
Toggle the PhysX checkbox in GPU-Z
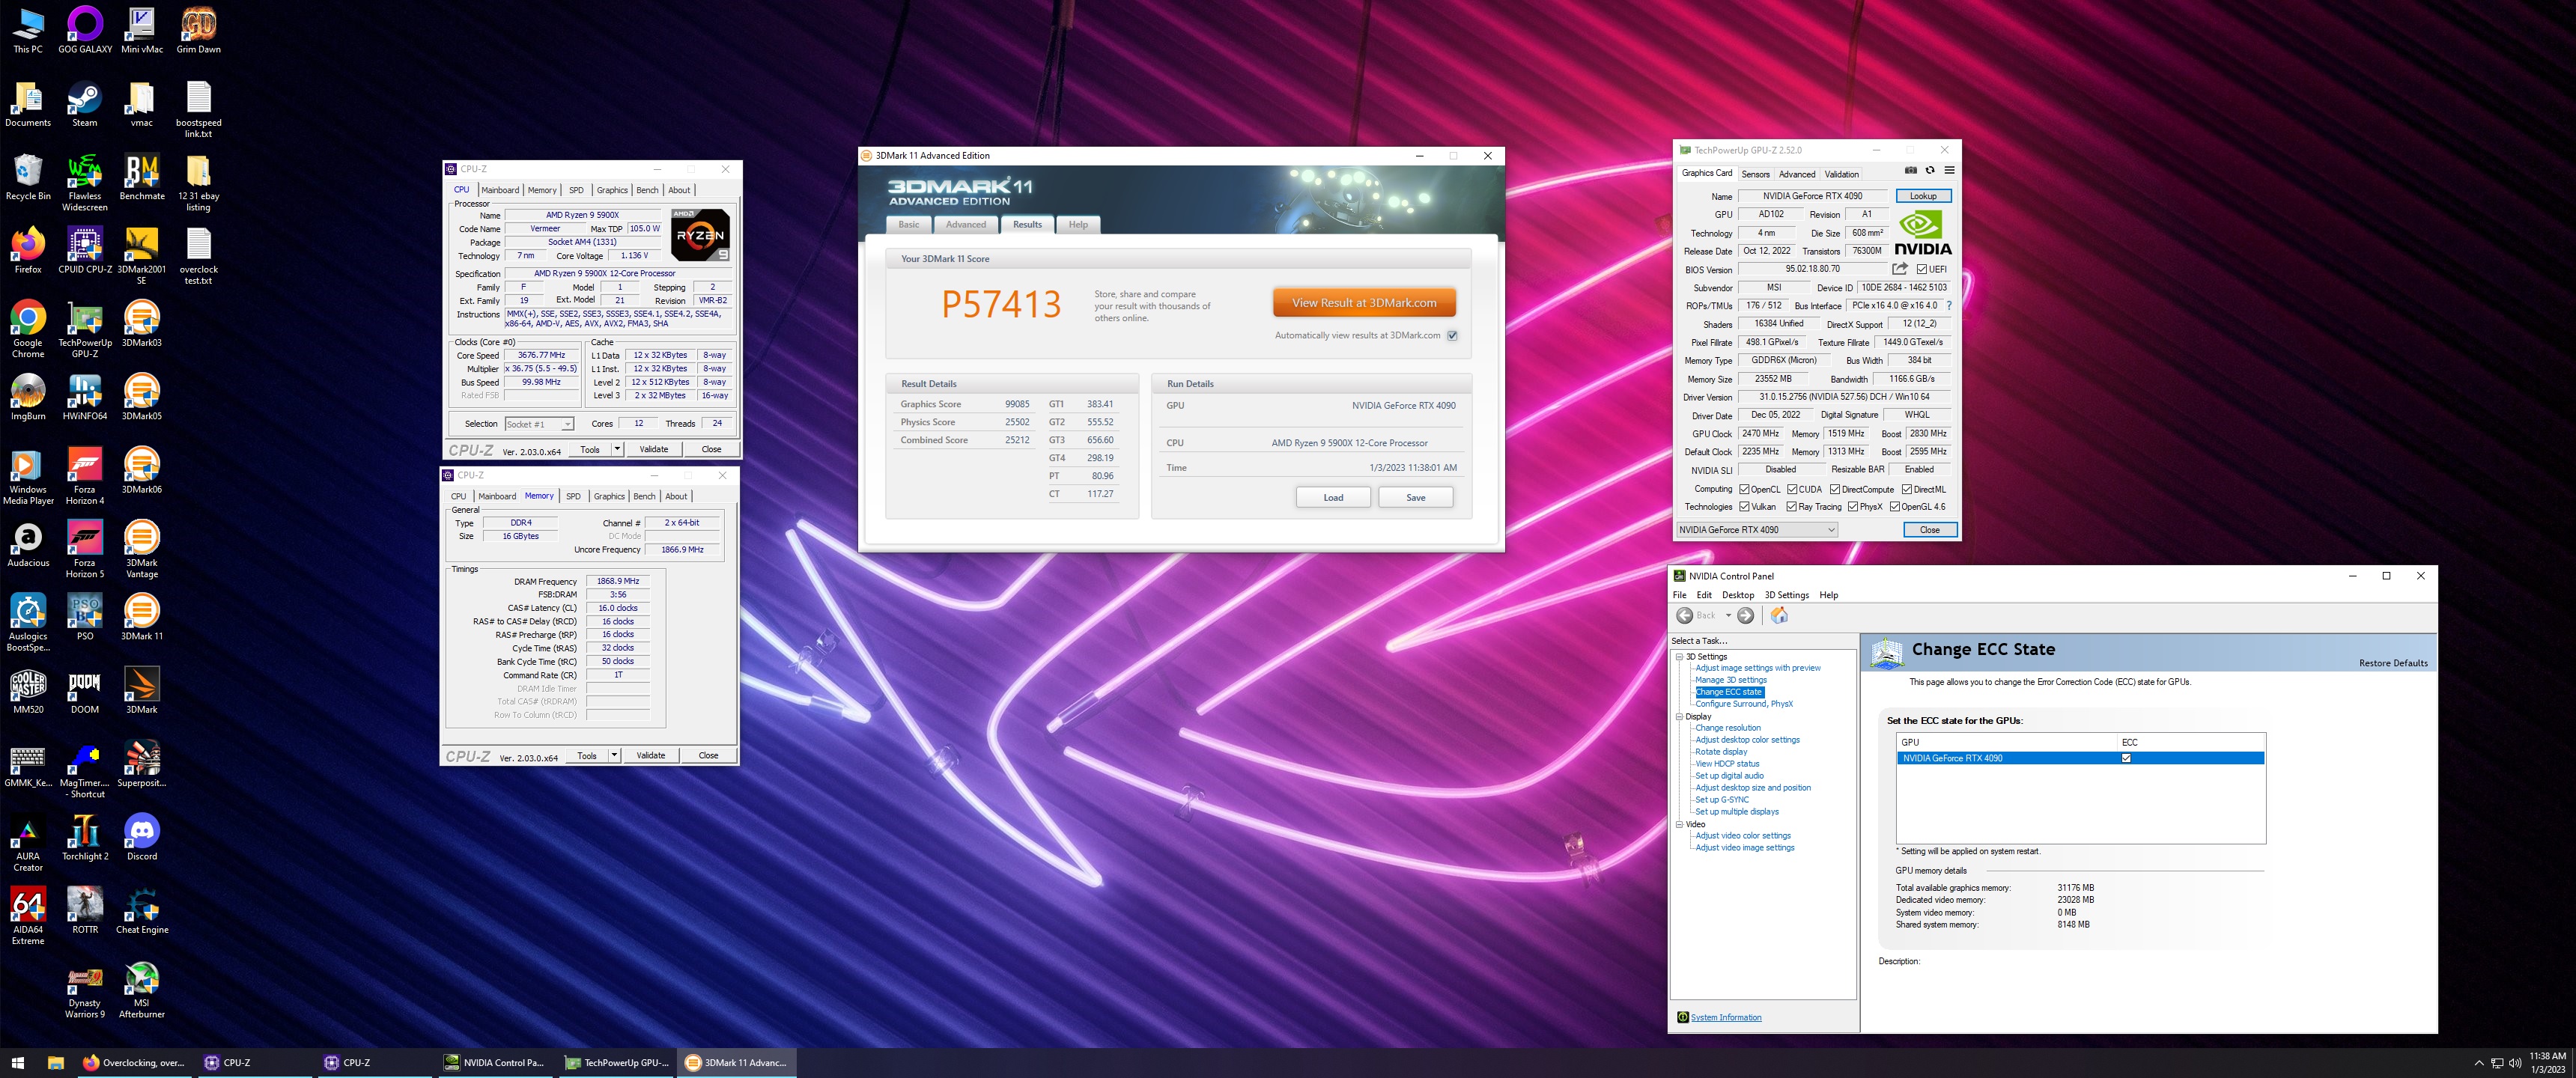(1853, 507)
